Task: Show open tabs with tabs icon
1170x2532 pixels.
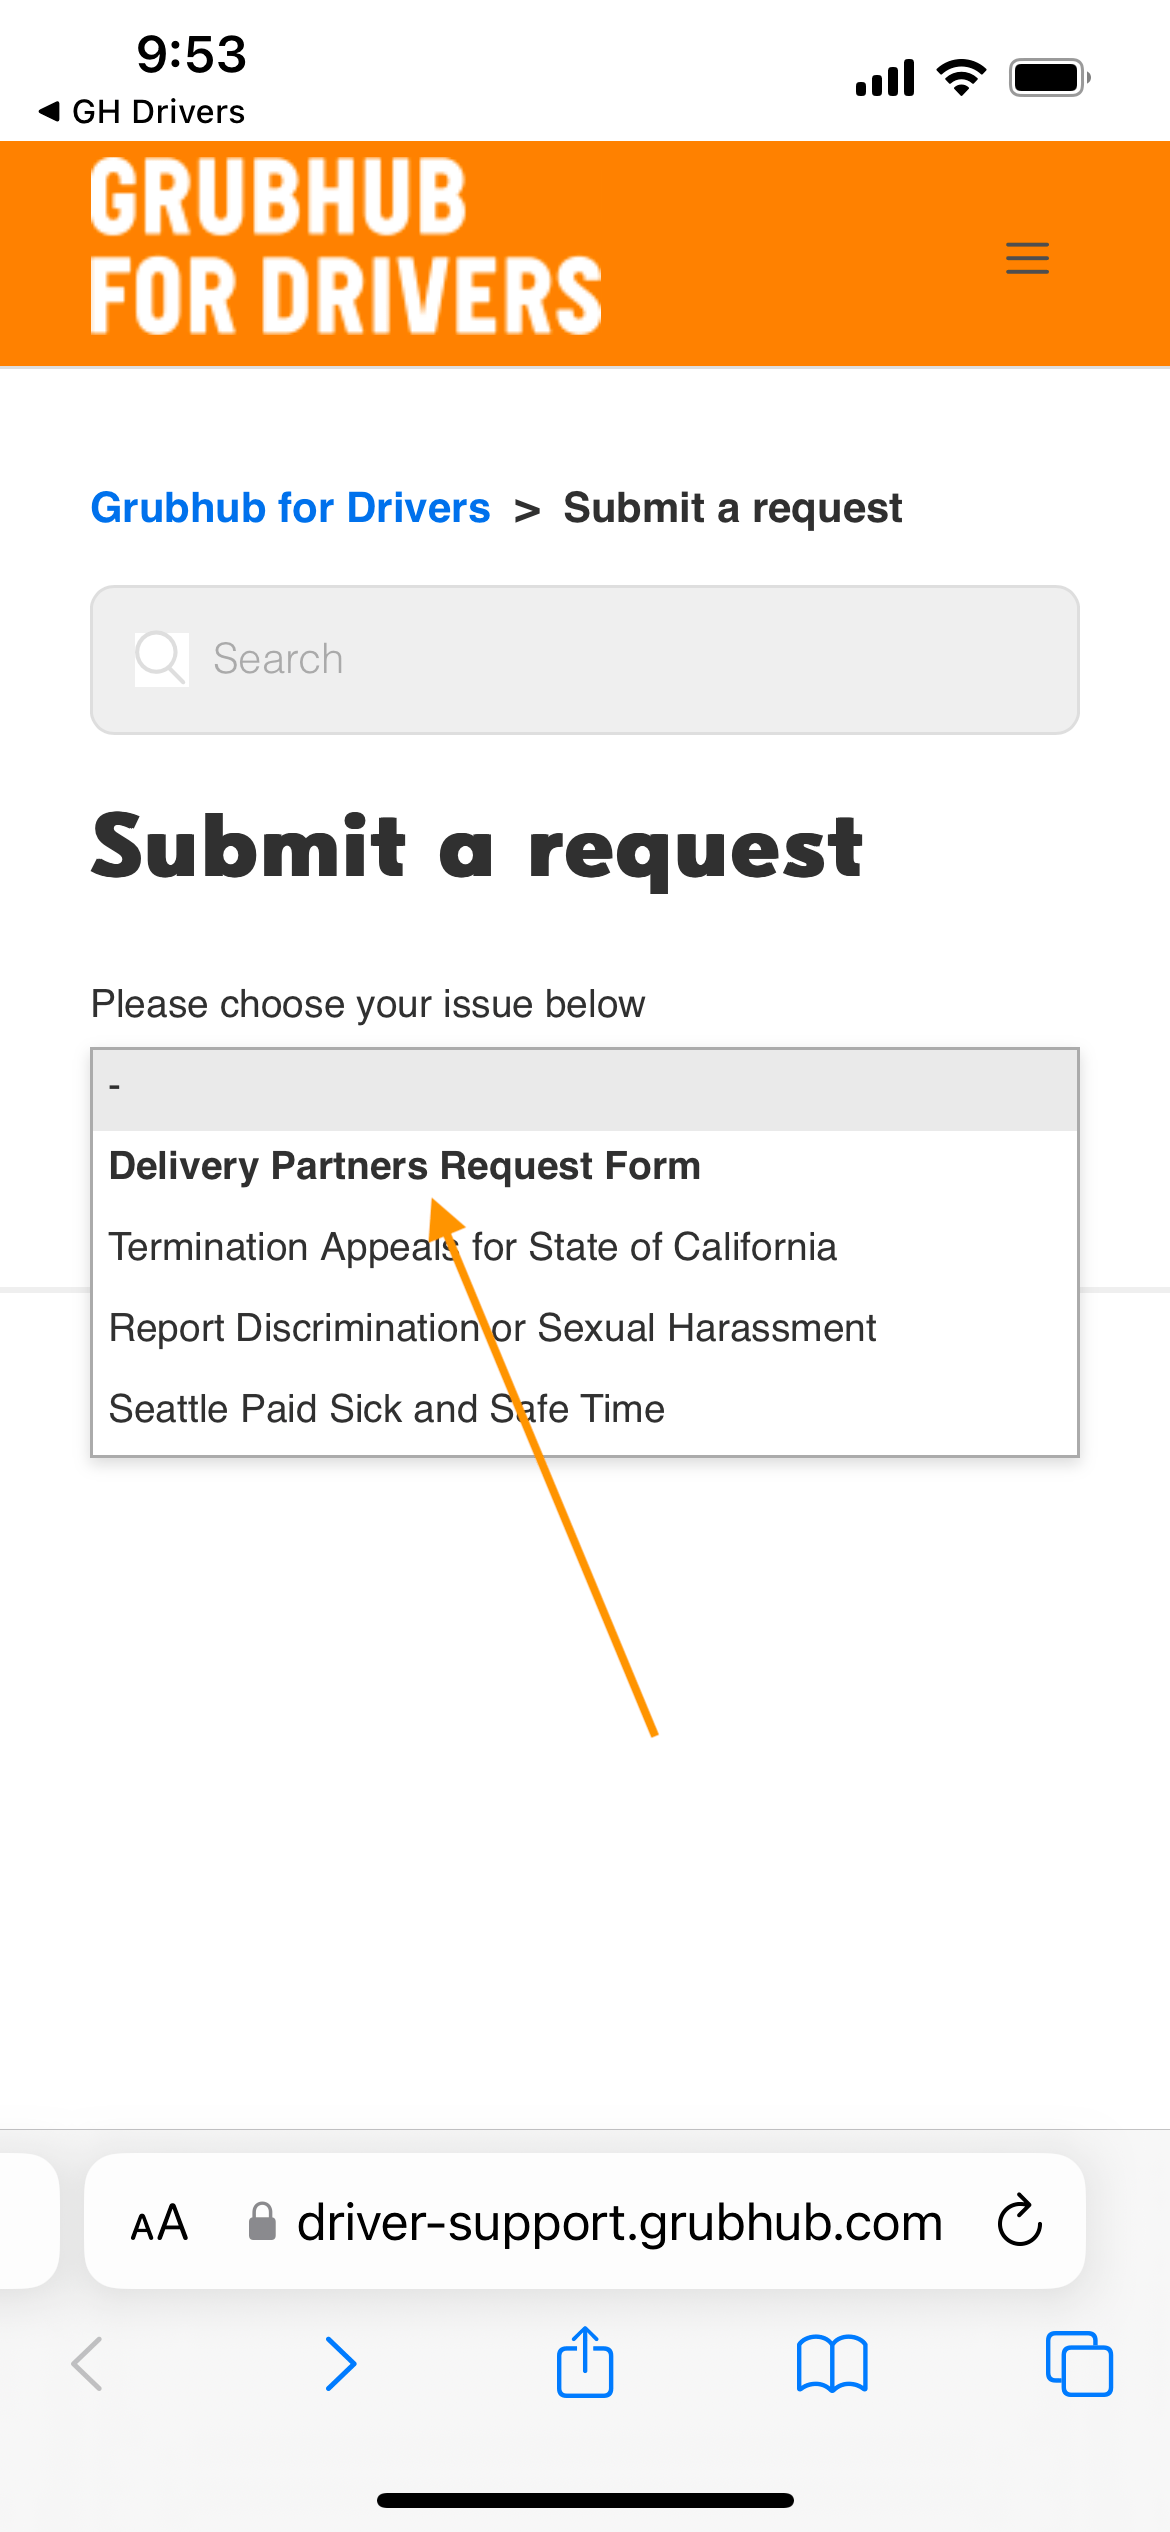Action: pyautogui.click(x=1079, y=2364)
